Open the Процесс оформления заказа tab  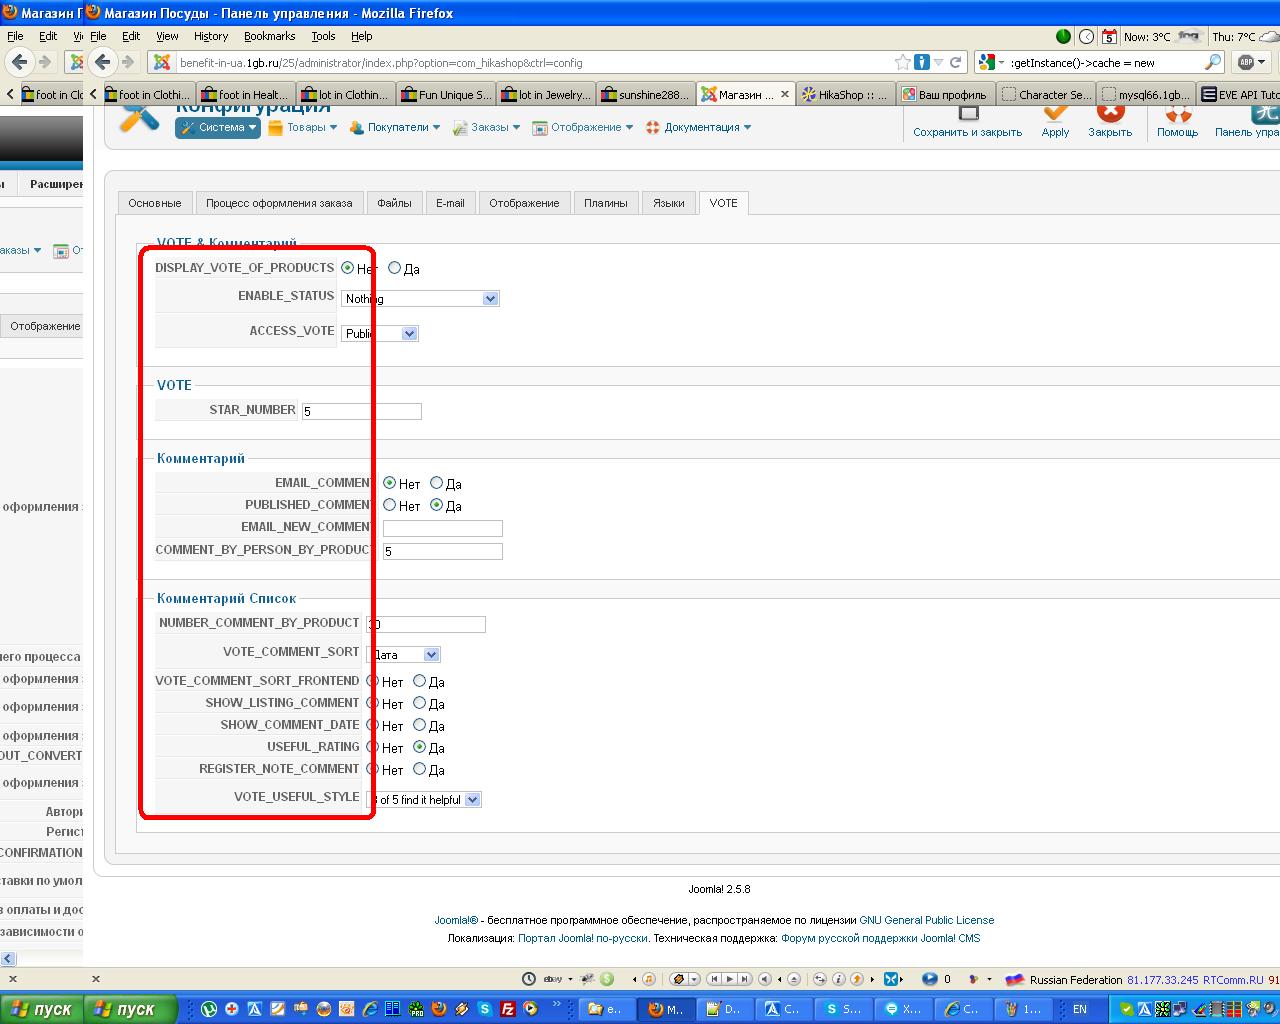click(279, 203)
